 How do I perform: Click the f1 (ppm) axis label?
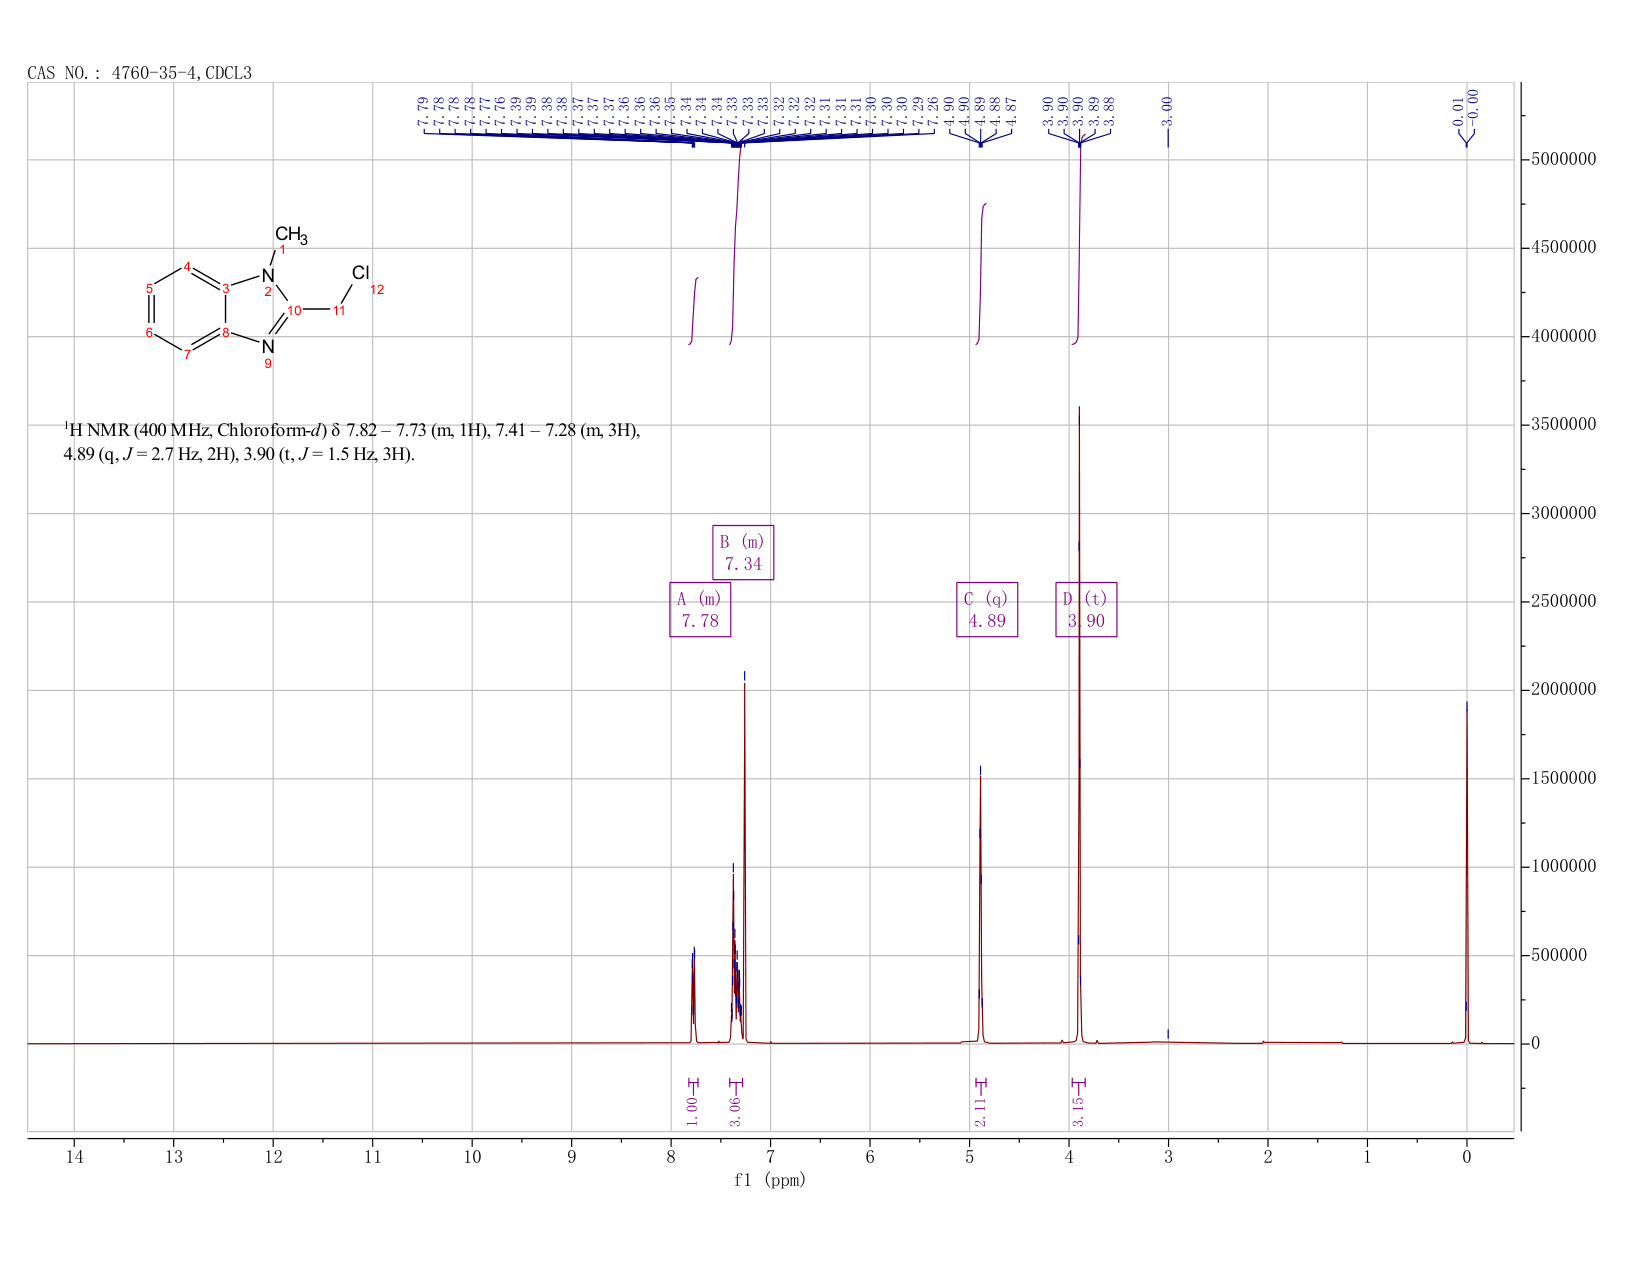pos(770,1180)
